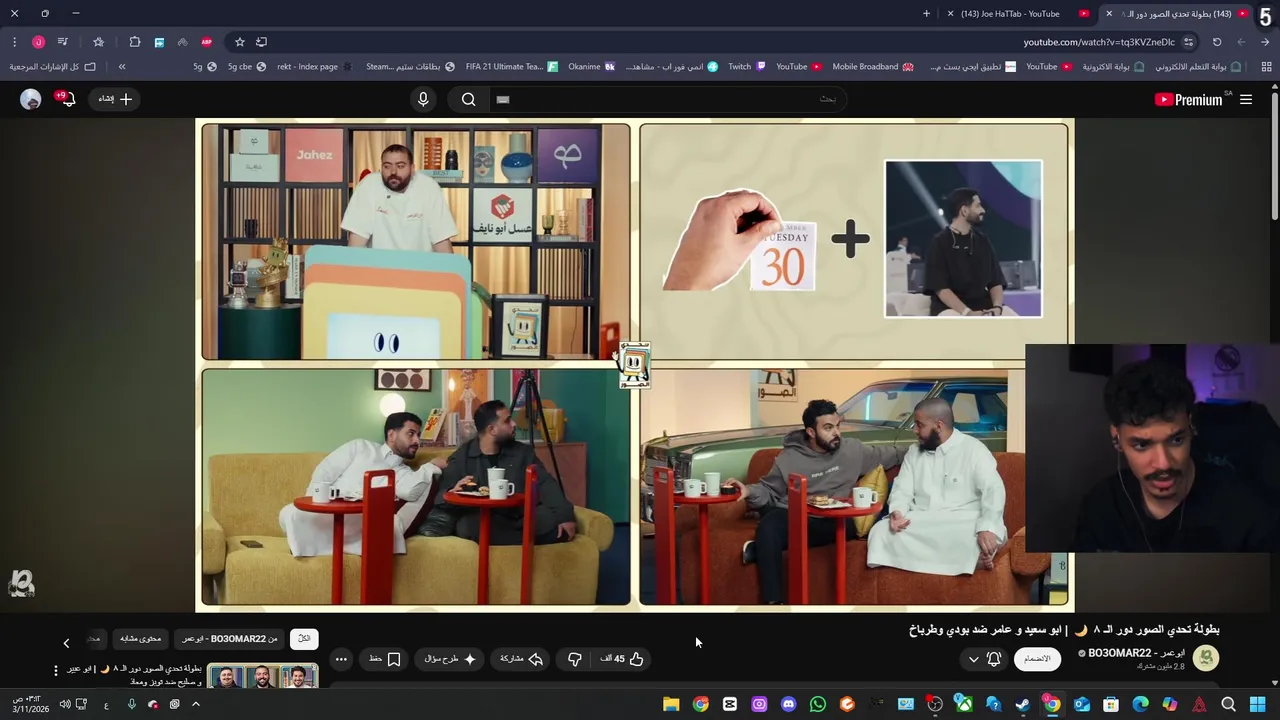Screen dimensions: 1280x720
Task: Open Xbox app from the taskbar
Action: coord(964,704)
